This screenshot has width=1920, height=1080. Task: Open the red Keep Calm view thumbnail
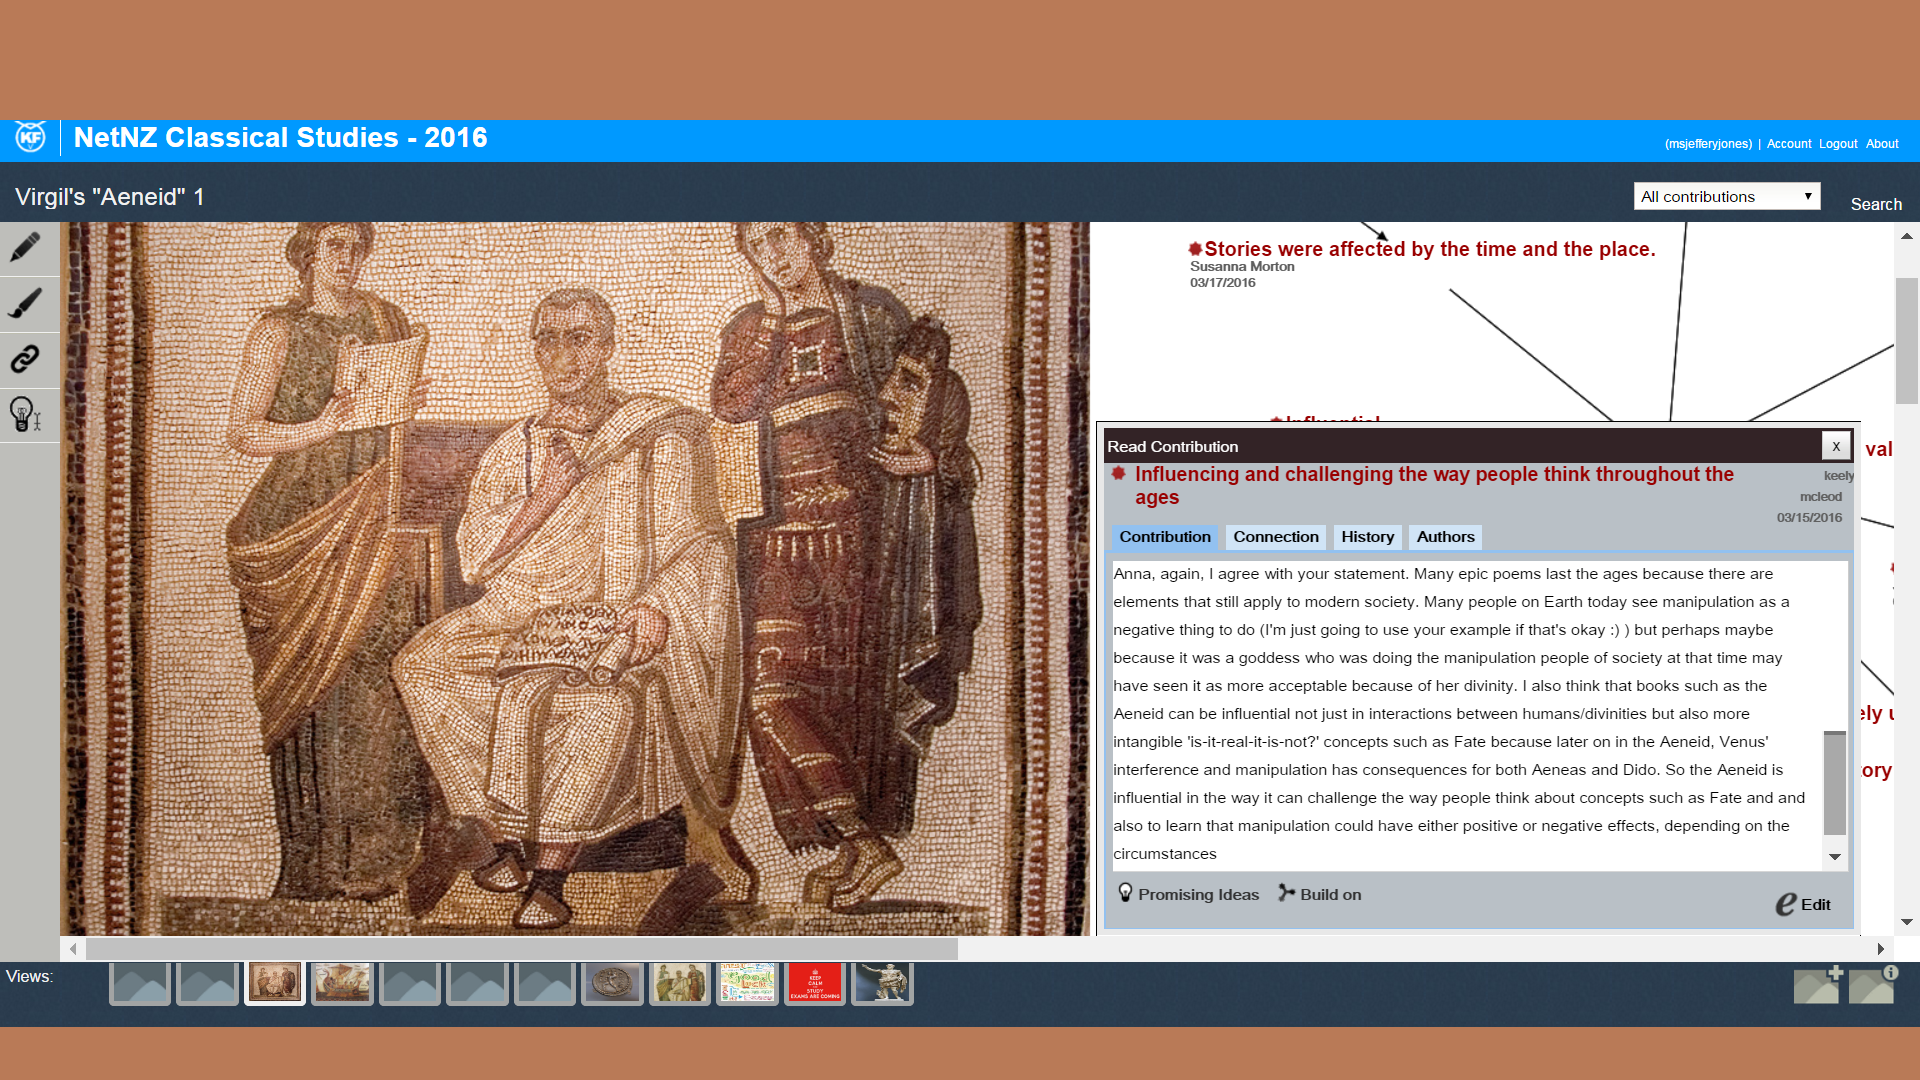coord(815,983)
